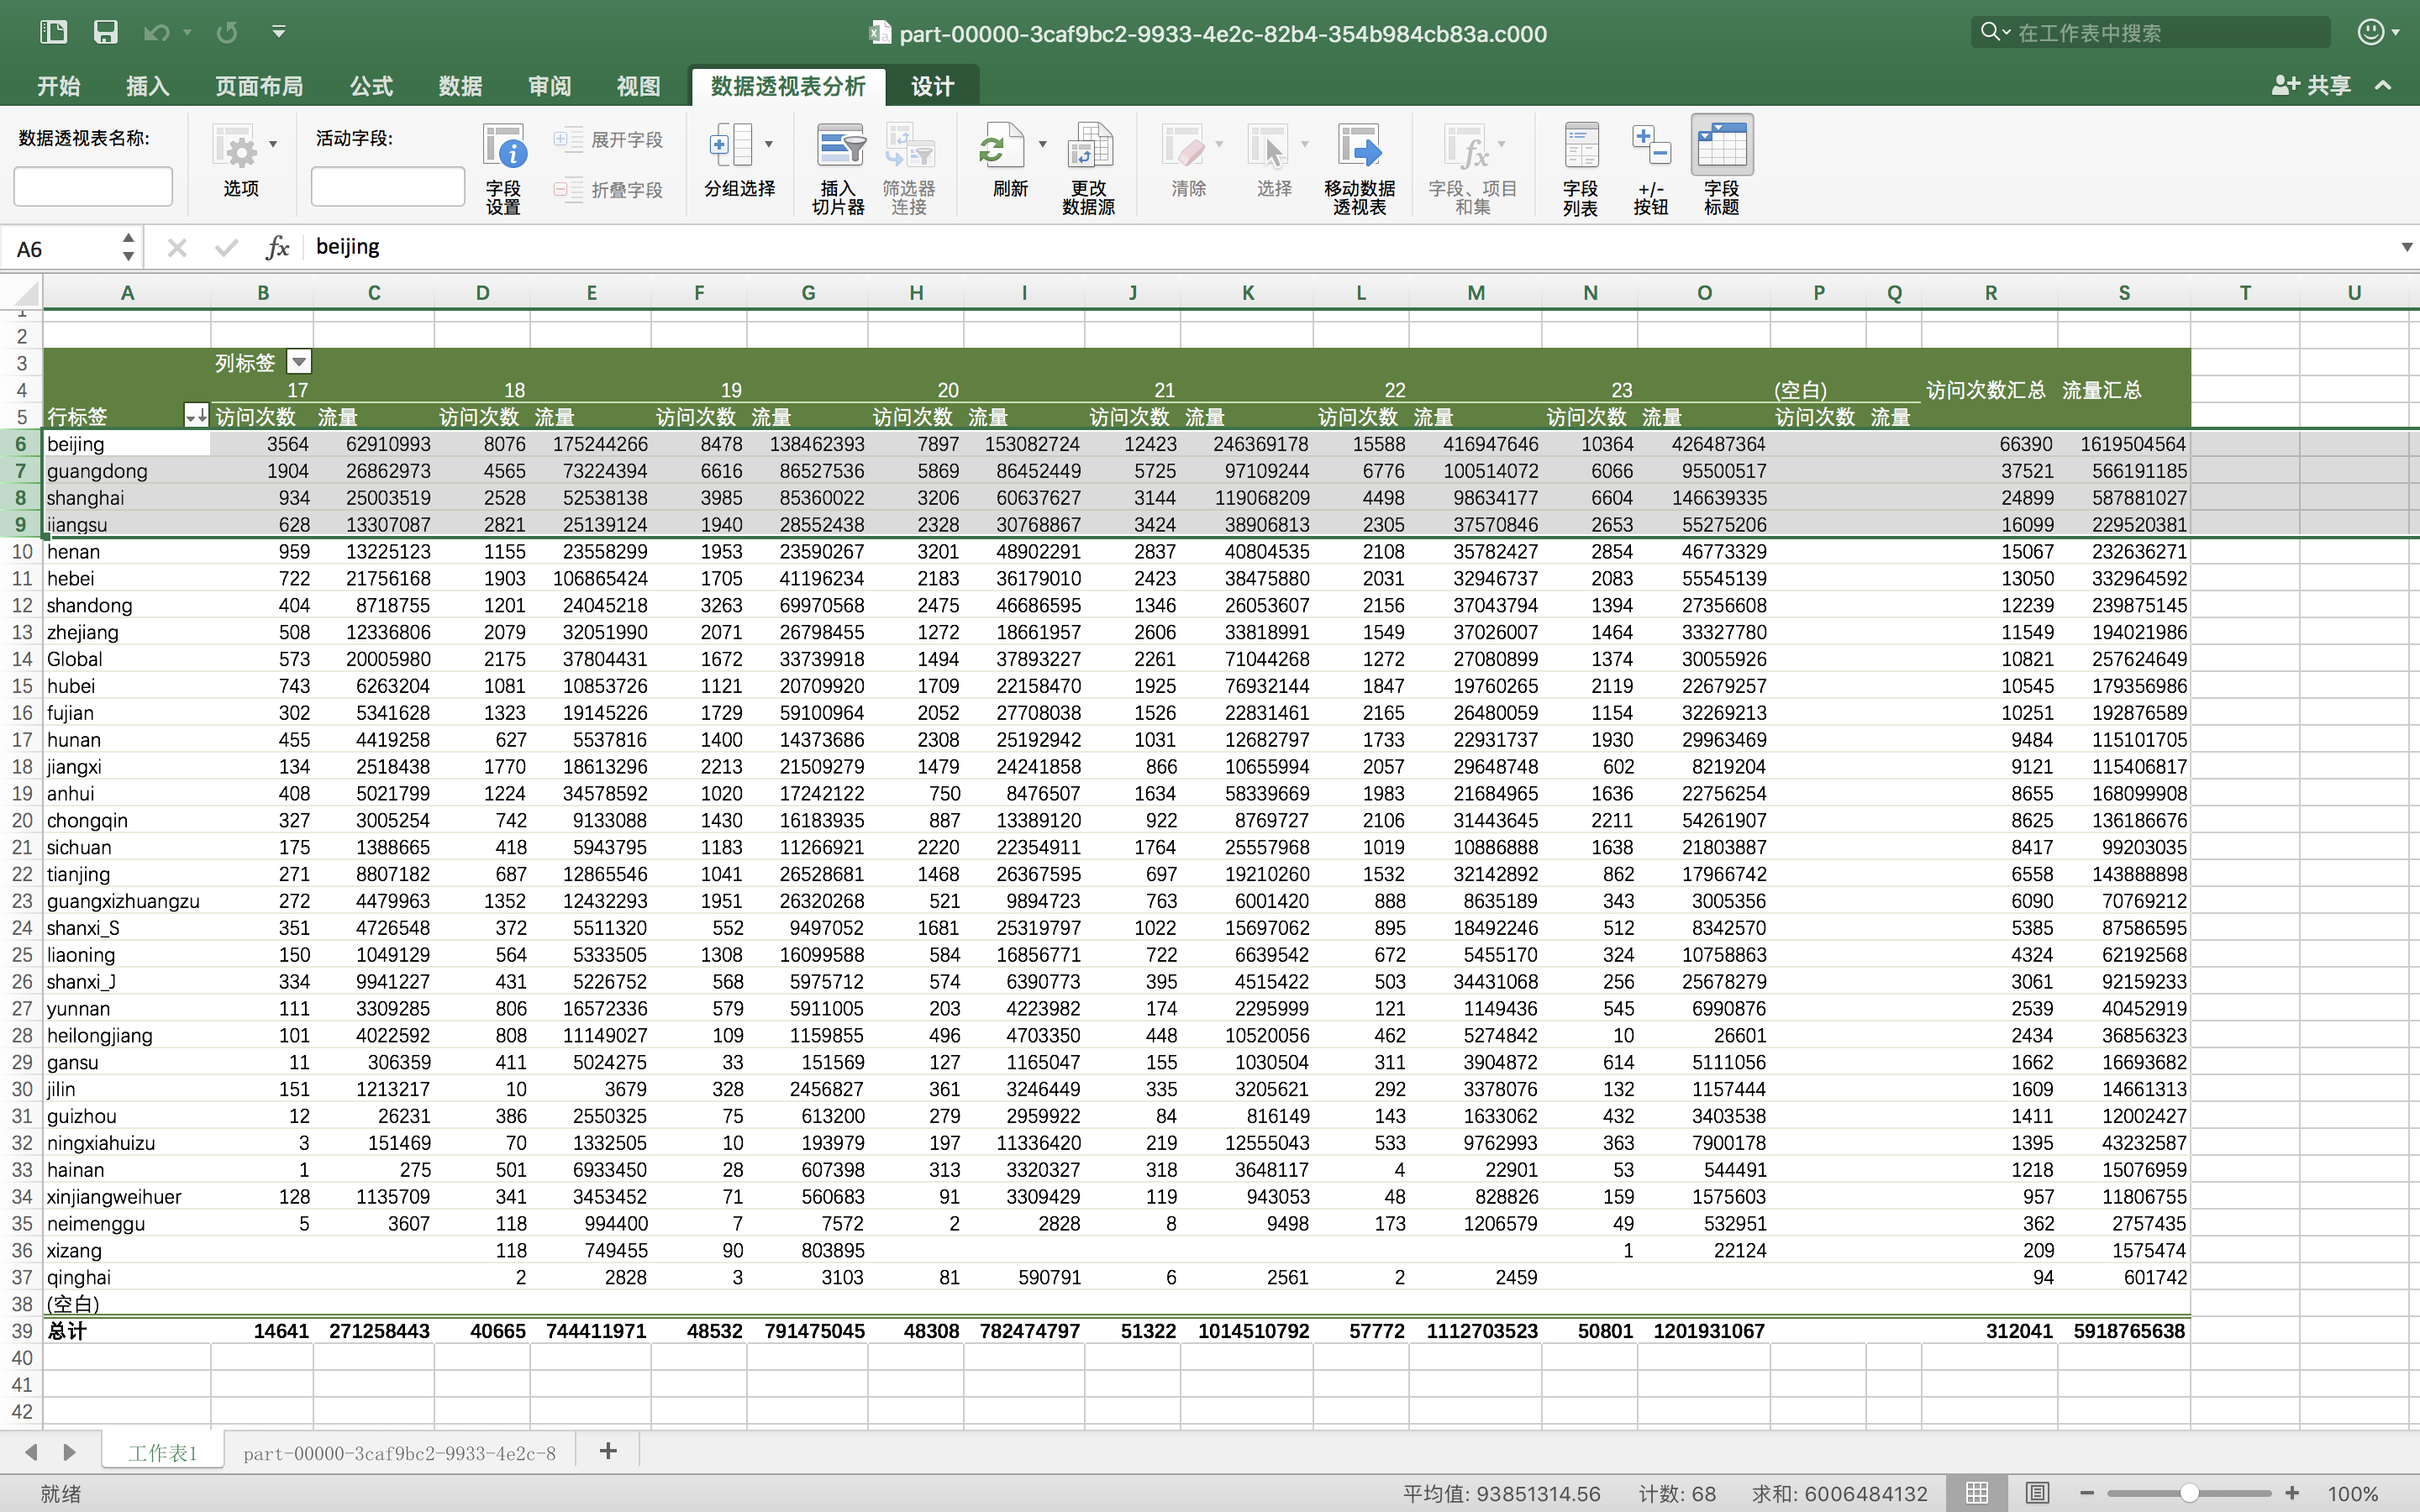Toggle the +/- Buttons display
Viewport: 2420px width, 1512px height.
[x=1650, y=148]
